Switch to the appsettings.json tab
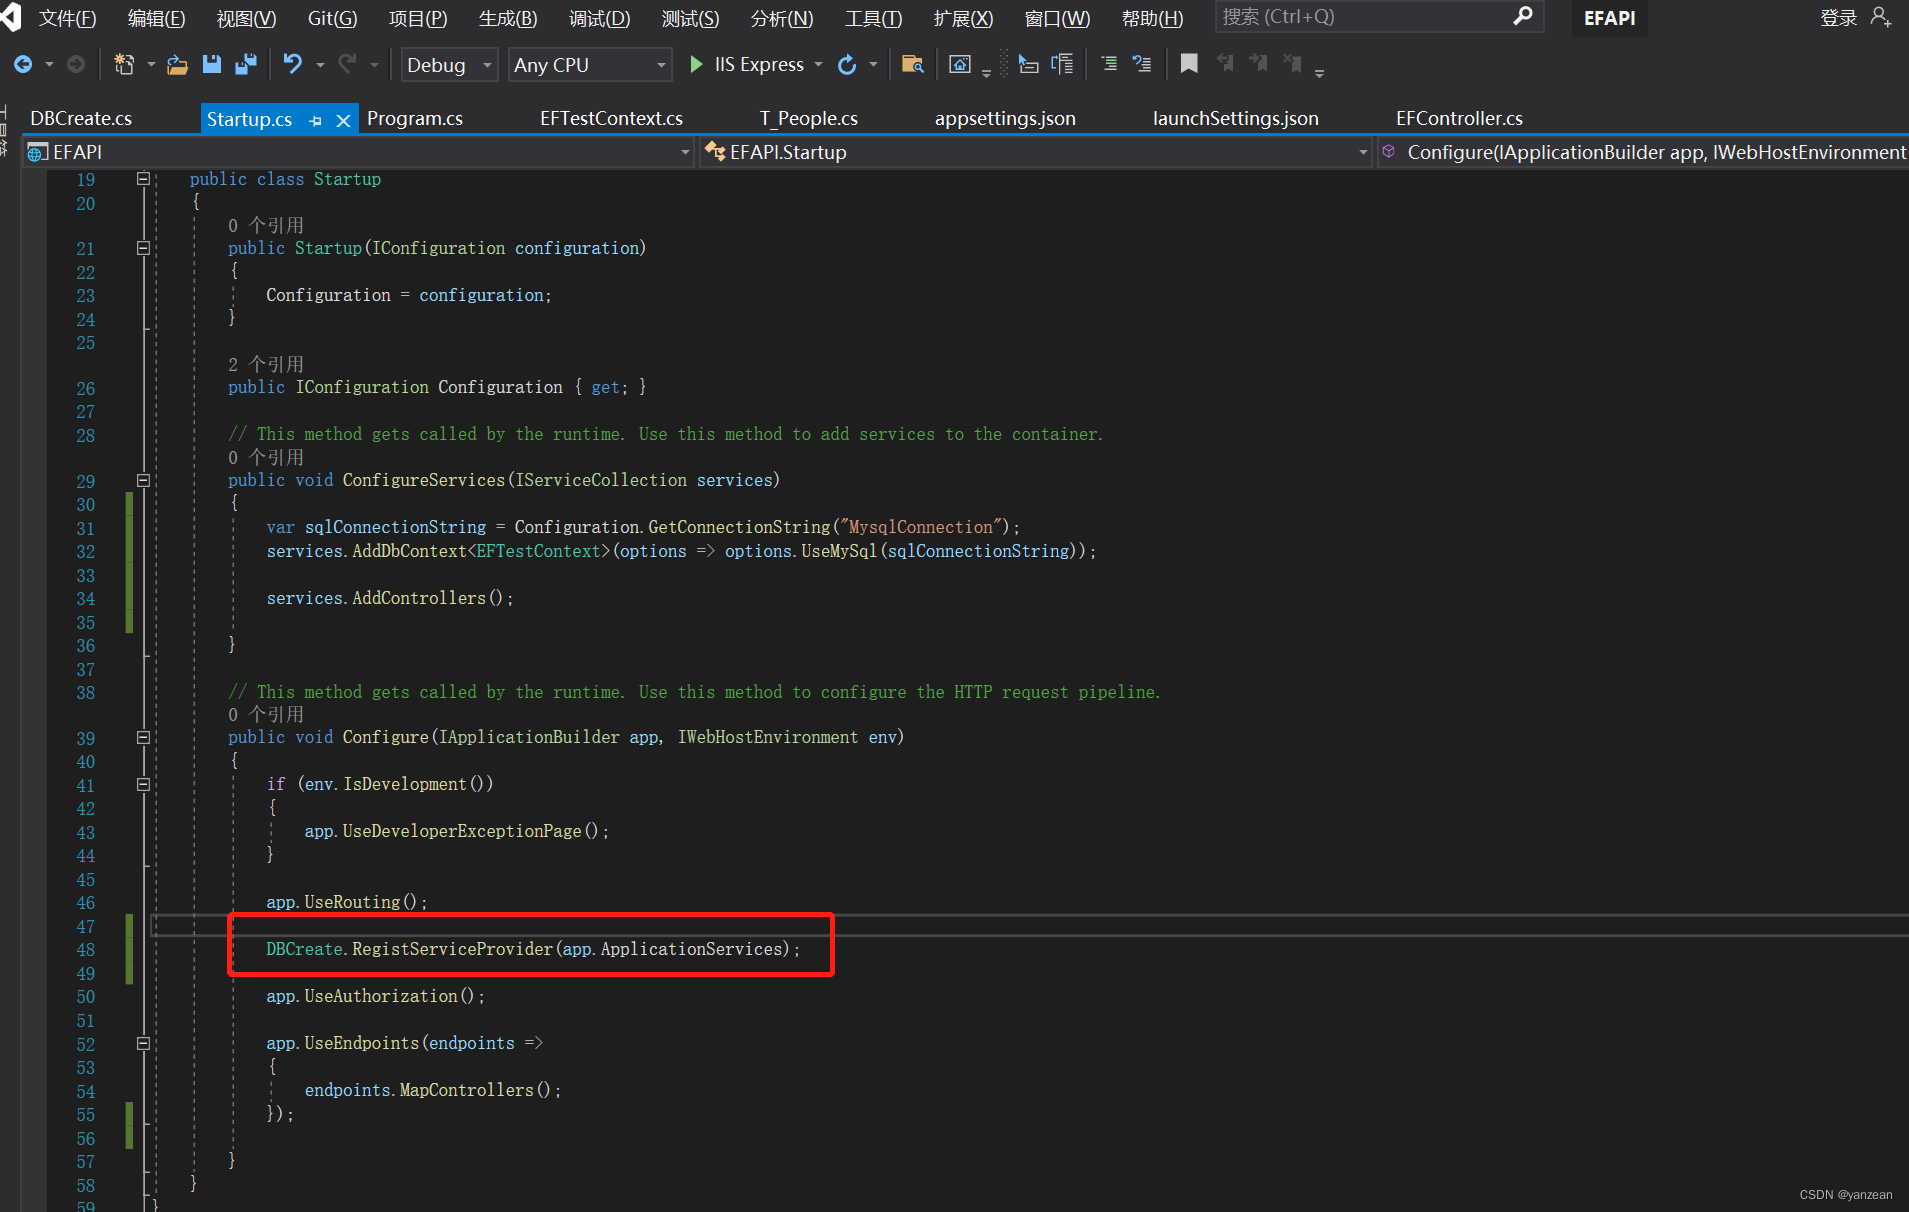1909x1212 pixels. tap(1005, 119)
